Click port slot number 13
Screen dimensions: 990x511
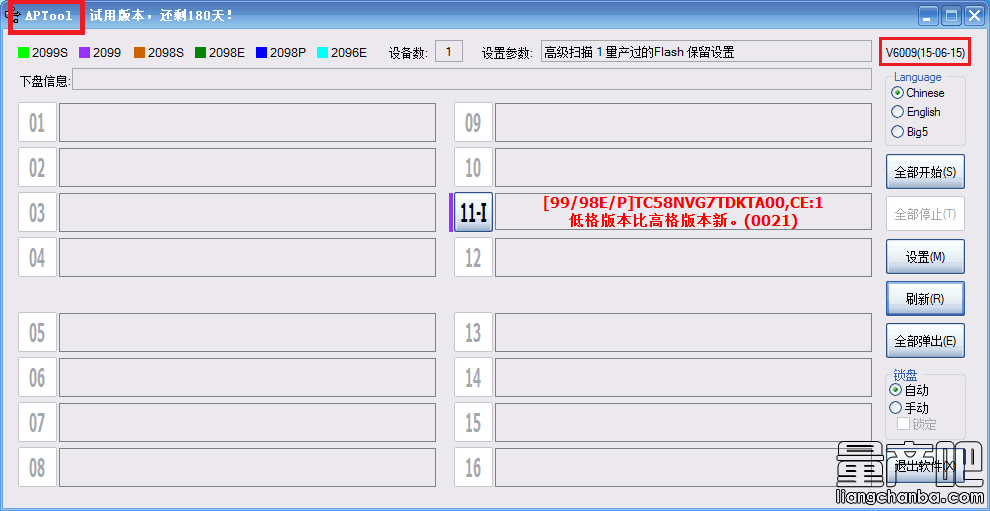474,332
